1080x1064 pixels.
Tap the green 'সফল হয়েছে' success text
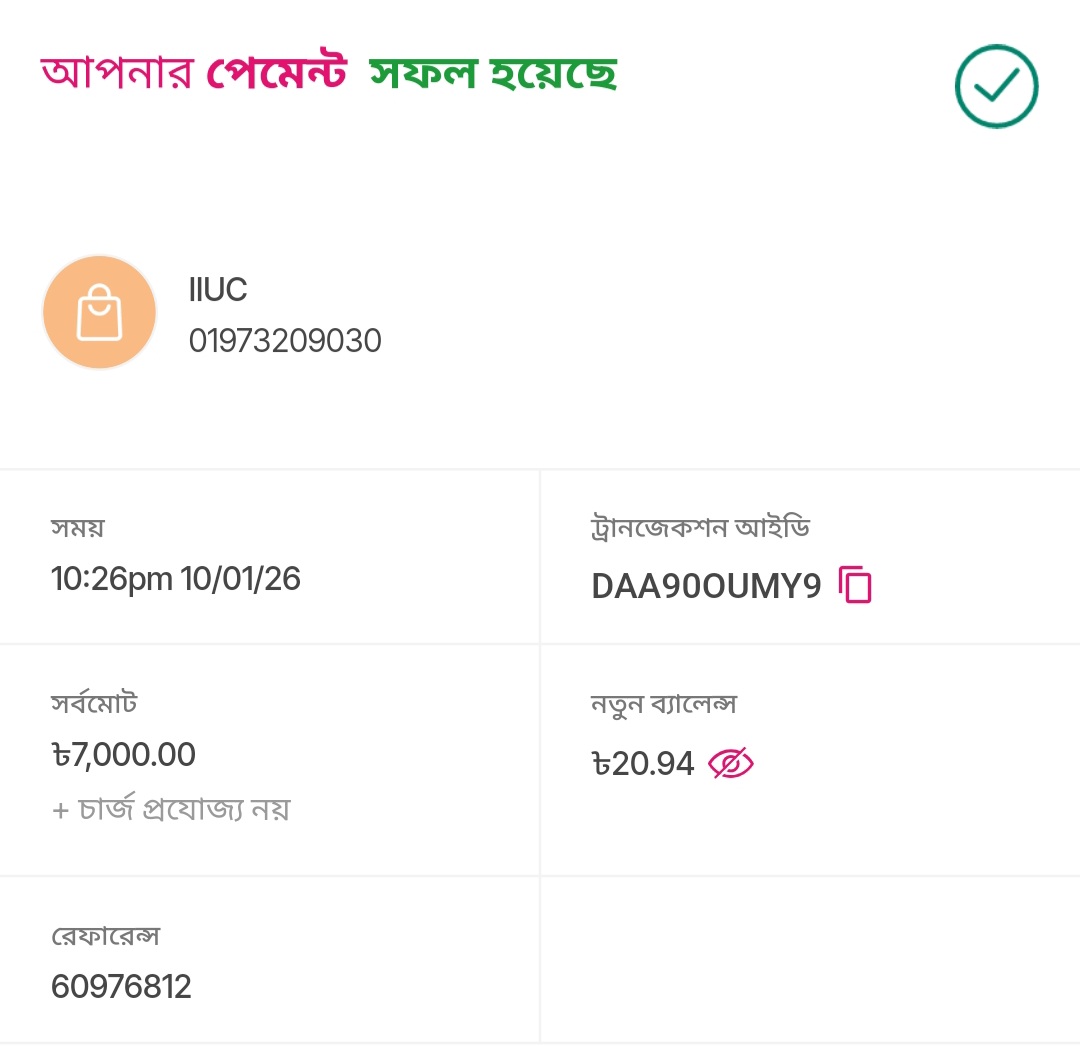tap(493, 73)
